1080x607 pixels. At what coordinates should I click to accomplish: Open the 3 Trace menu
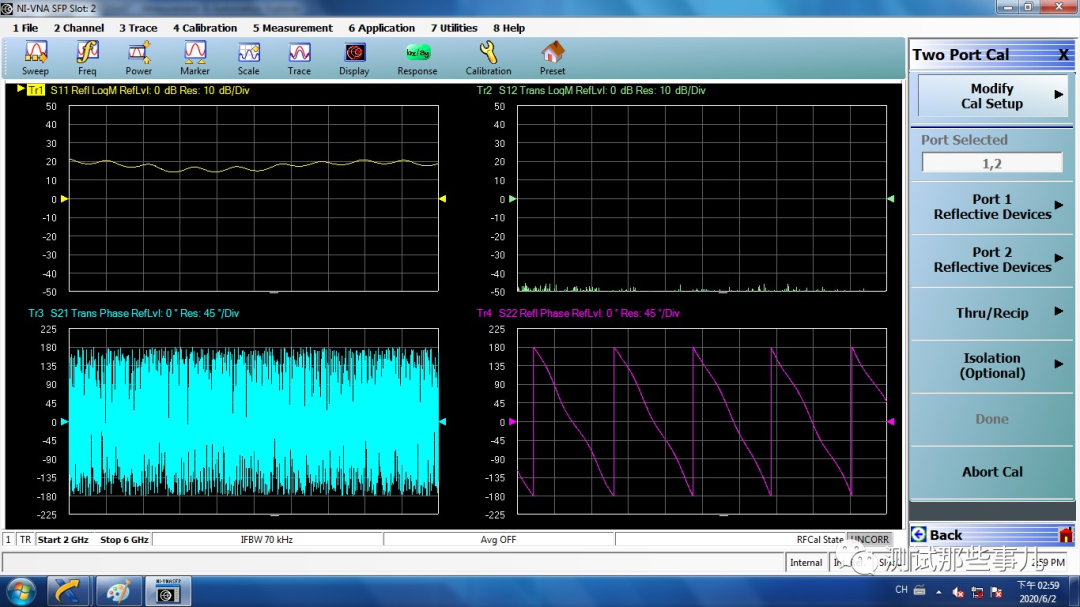click(x=138, y=28)
